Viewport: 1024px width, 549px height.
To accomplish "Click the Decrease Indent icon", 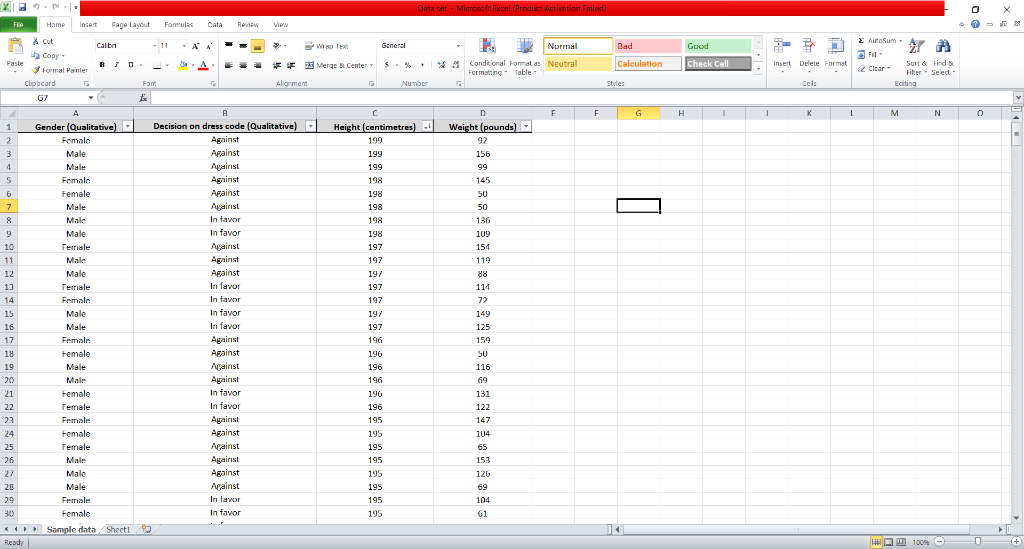I will pos(277,65).
